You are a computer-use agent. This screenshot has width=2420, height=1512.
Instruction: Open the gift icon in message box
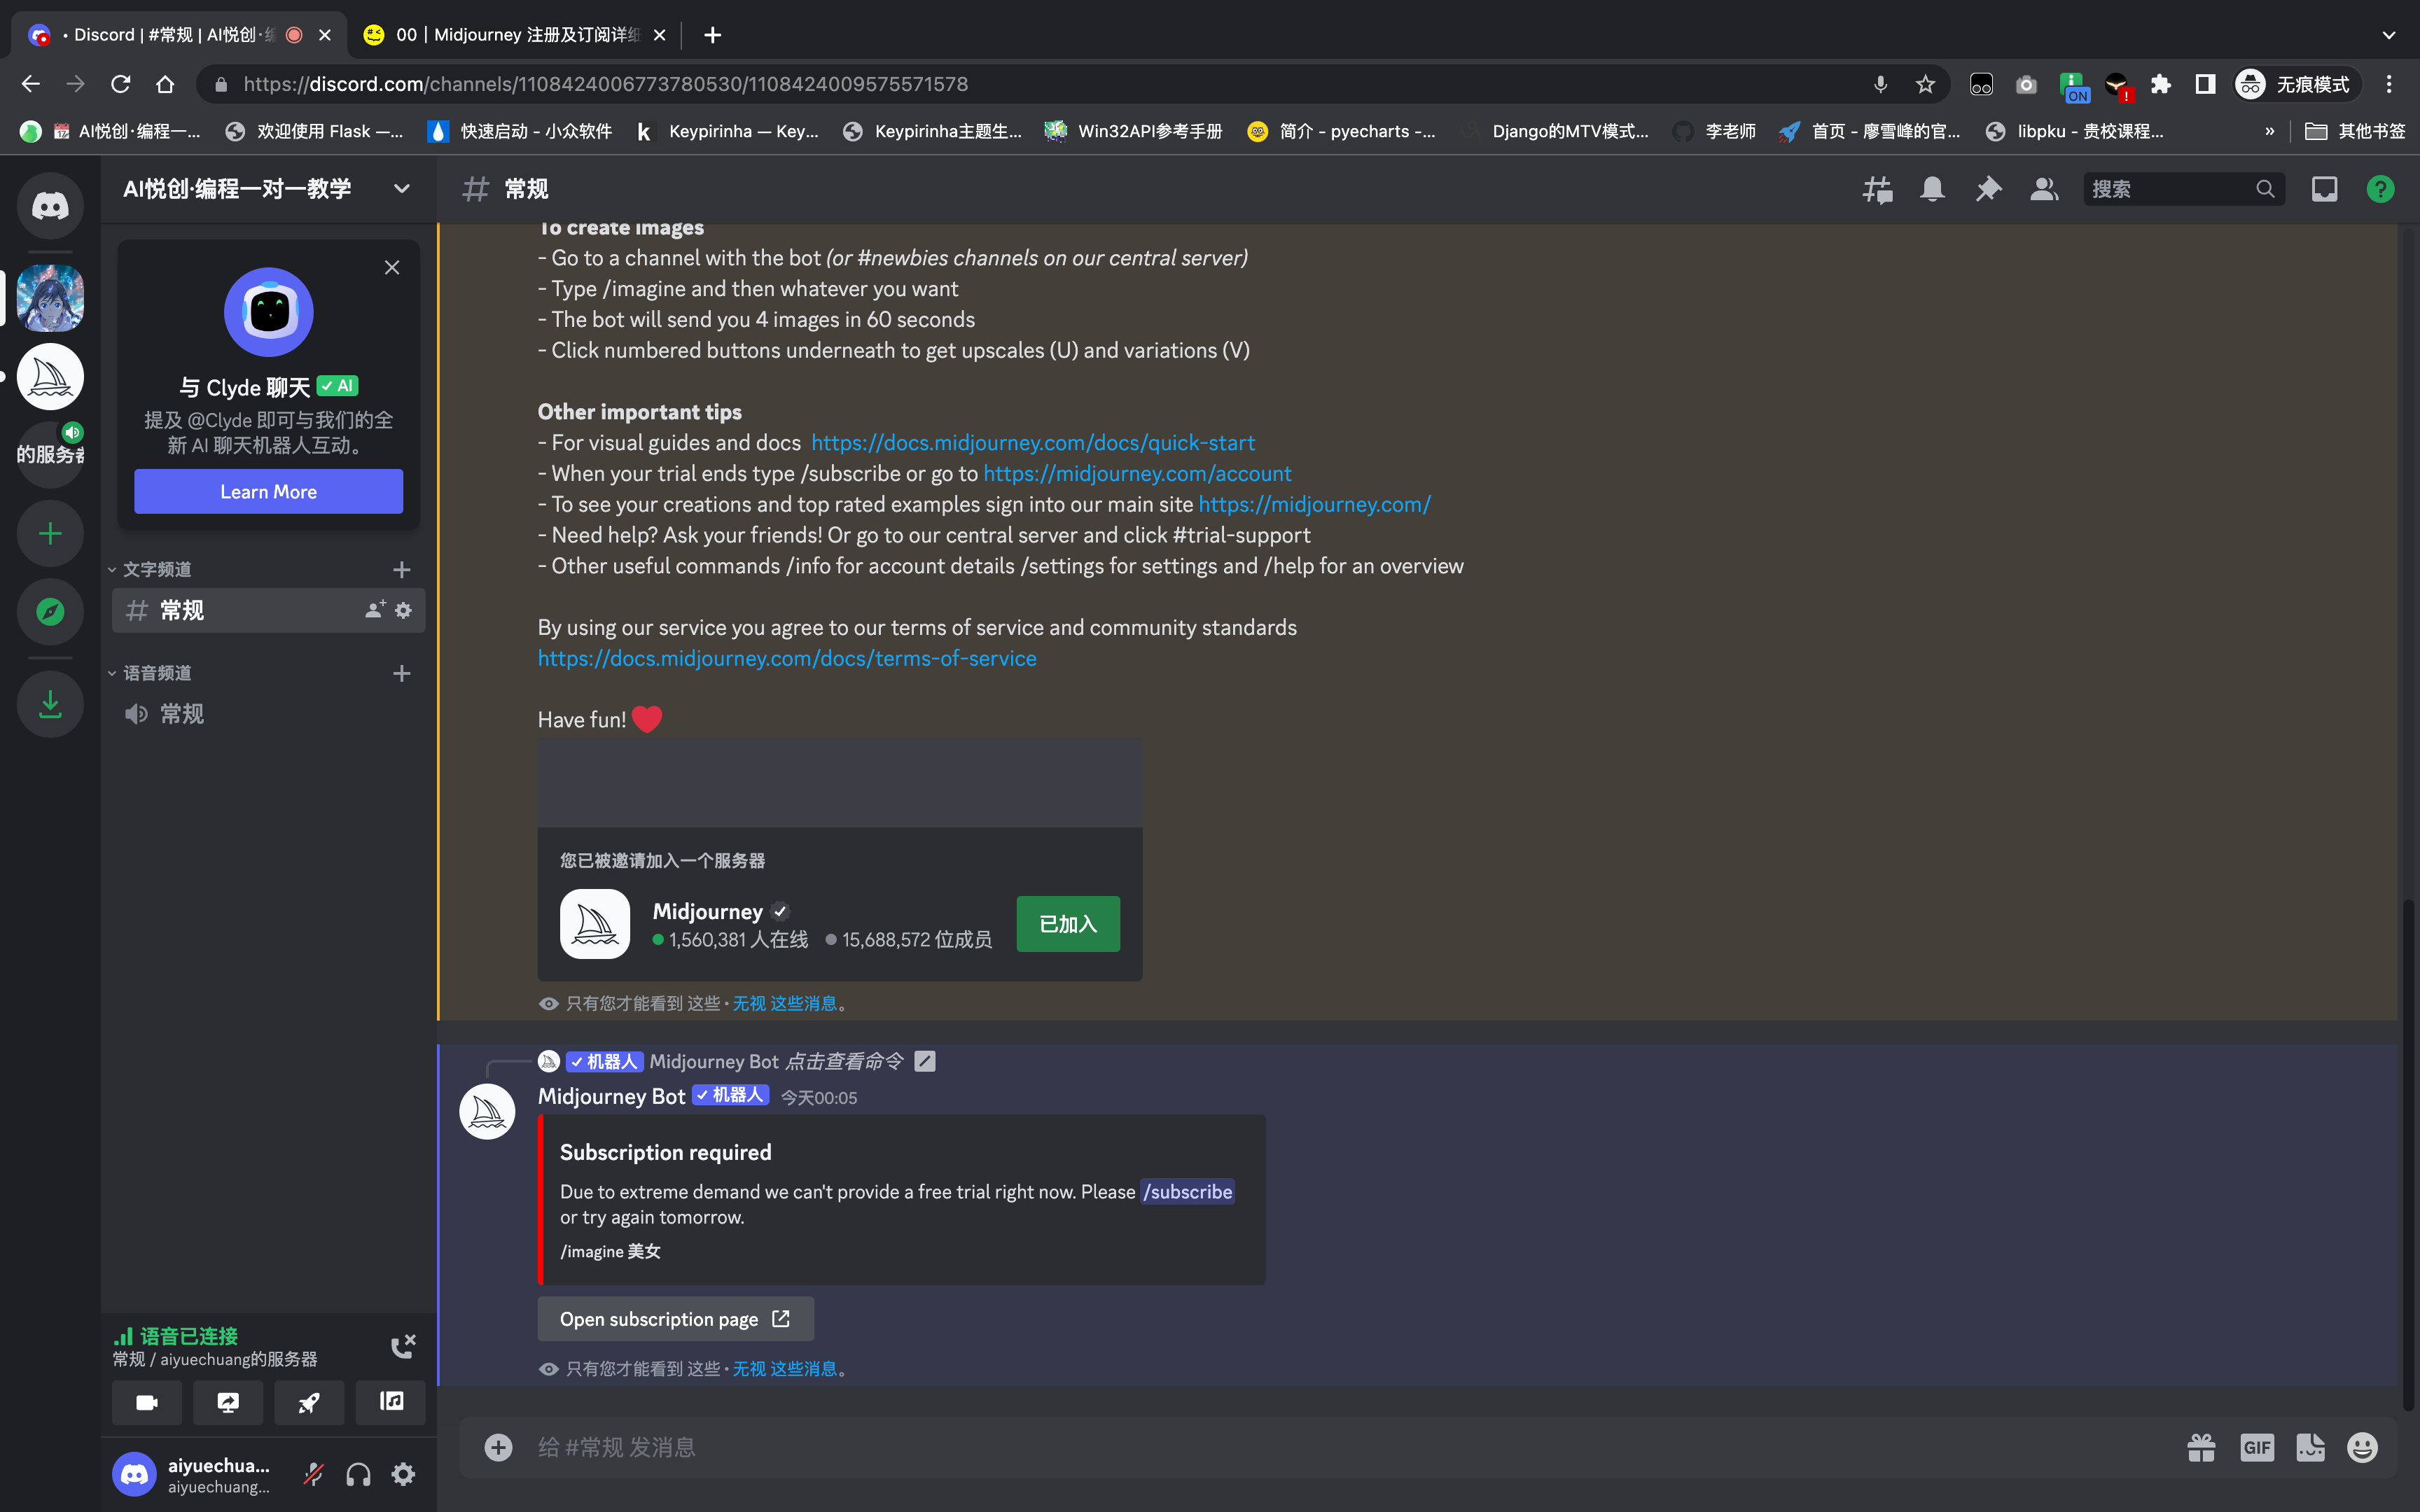click(2201, 1447)
